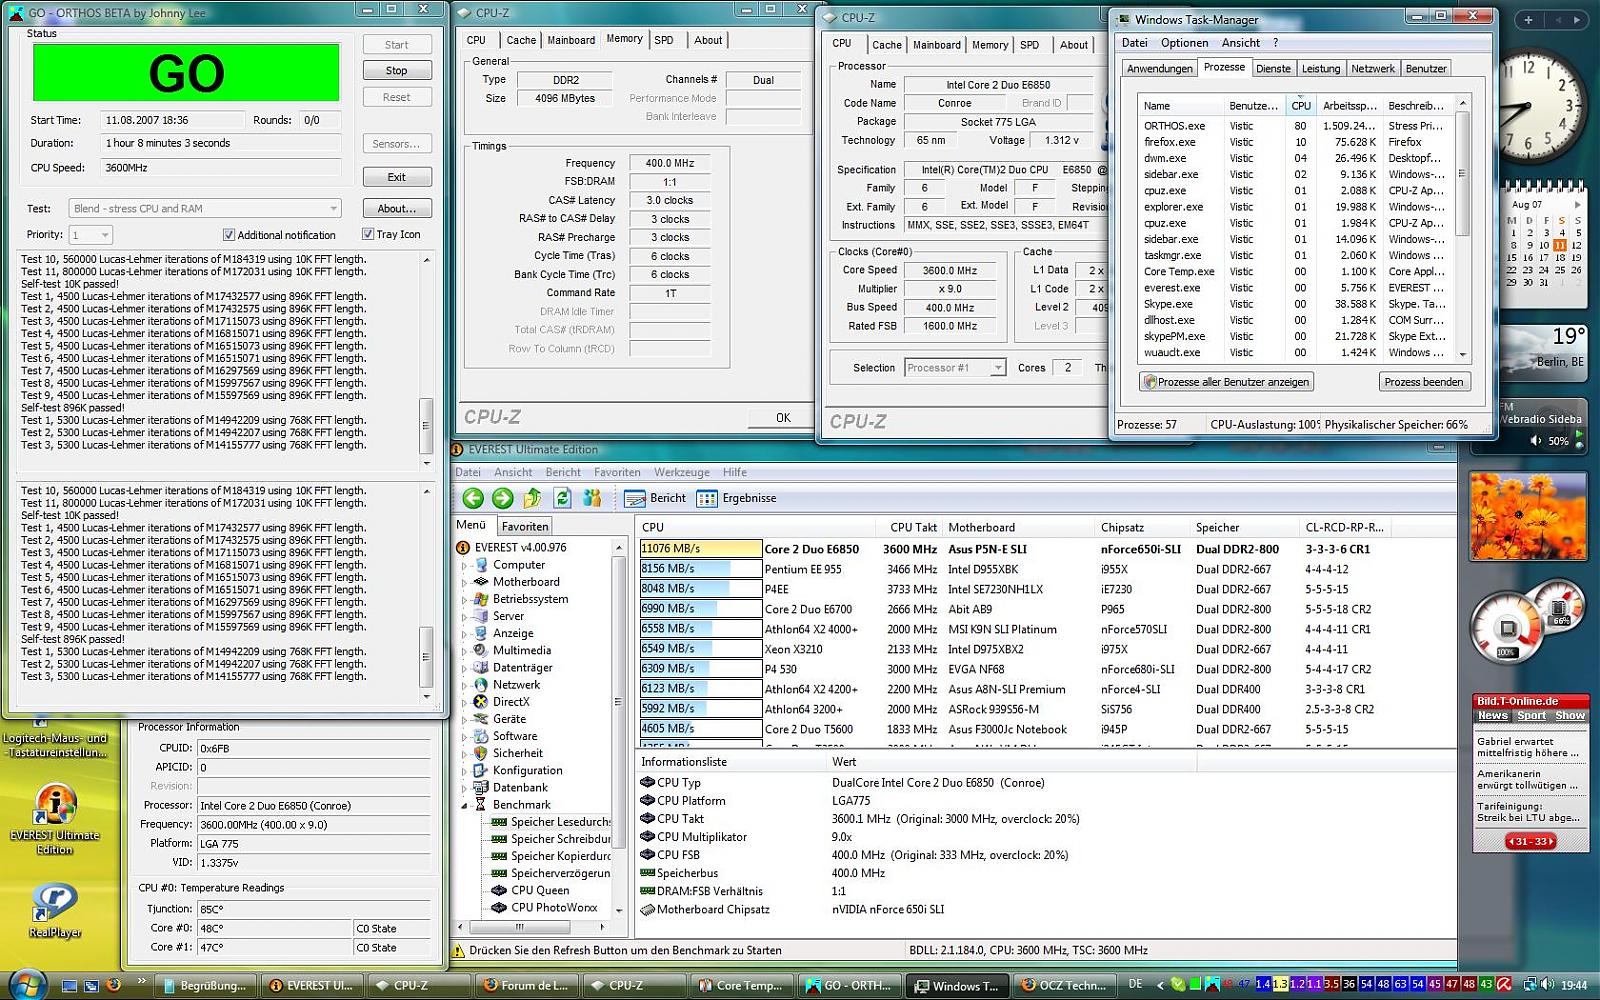Viewport: 1600px width, 1000px height.
Task: Open Bericht report from EVEREST toolbar
Action: pyautogui.click(x=656, y=498)
